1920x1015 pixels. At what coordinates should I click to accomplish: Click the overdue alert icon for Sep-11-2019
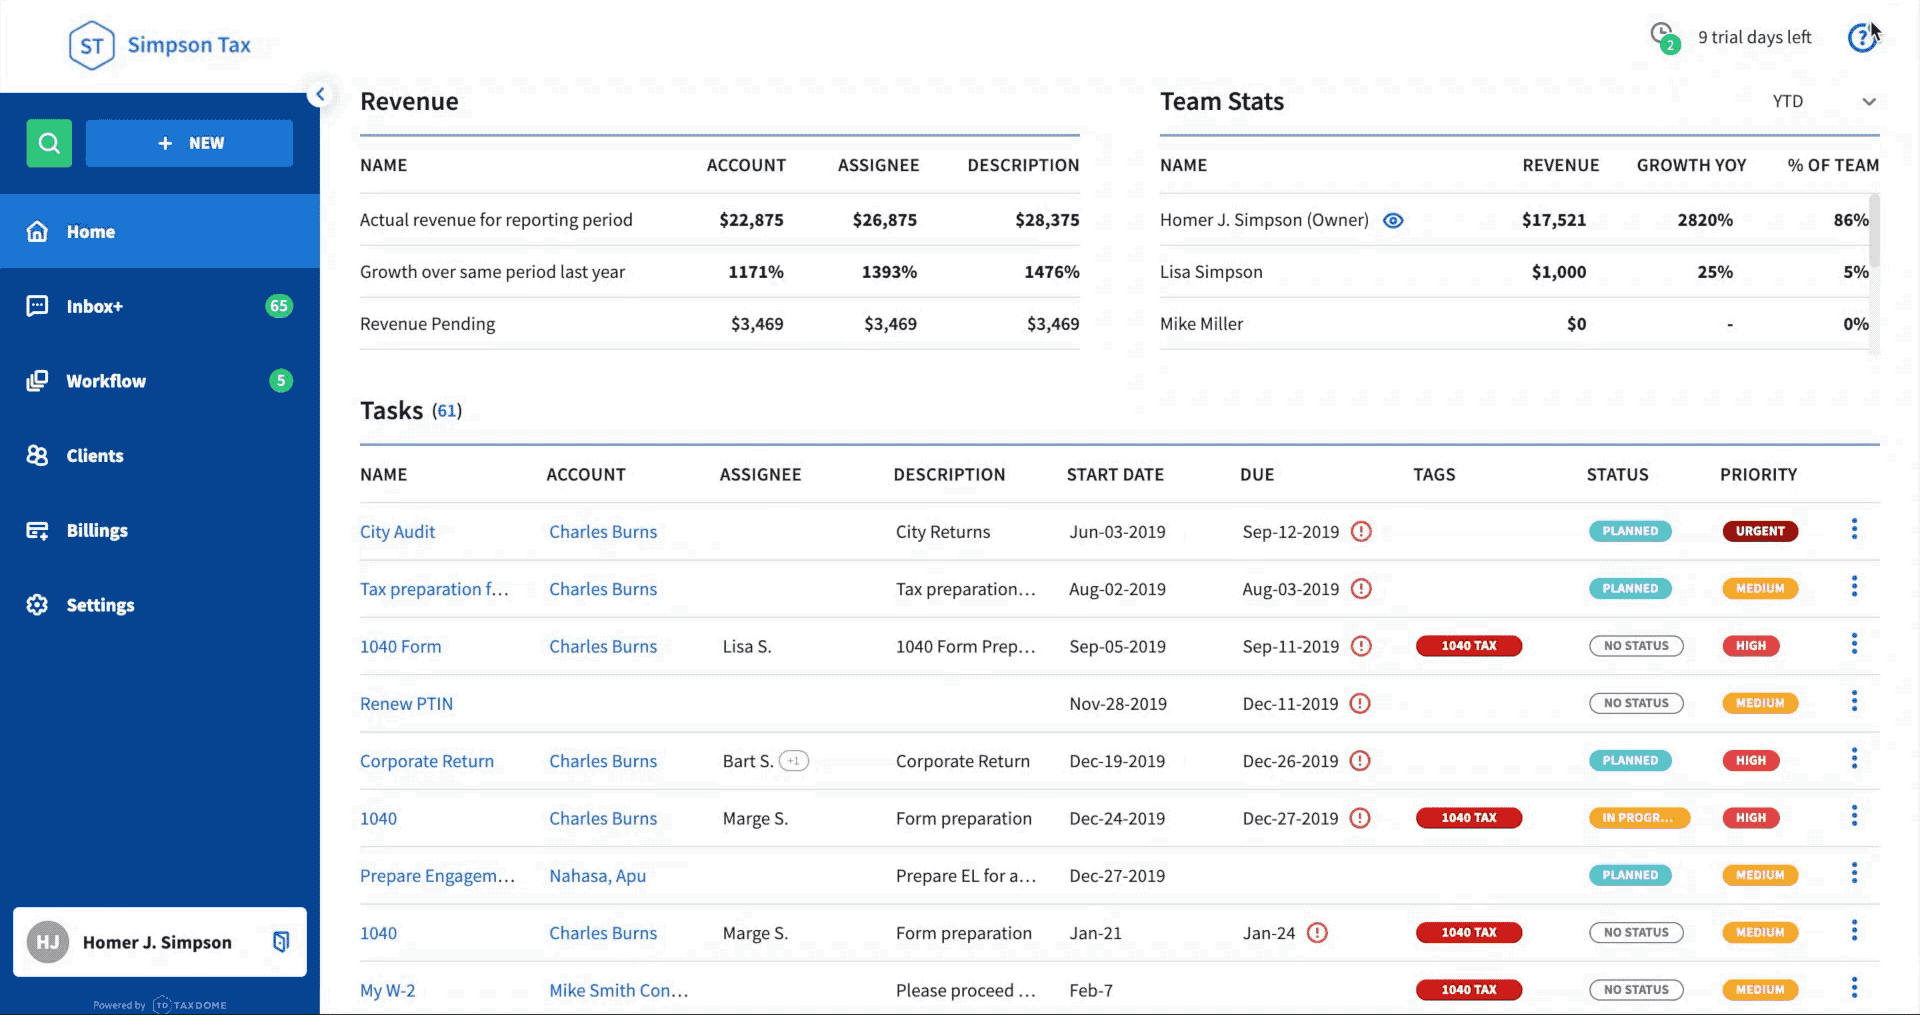click(1361, 646)
